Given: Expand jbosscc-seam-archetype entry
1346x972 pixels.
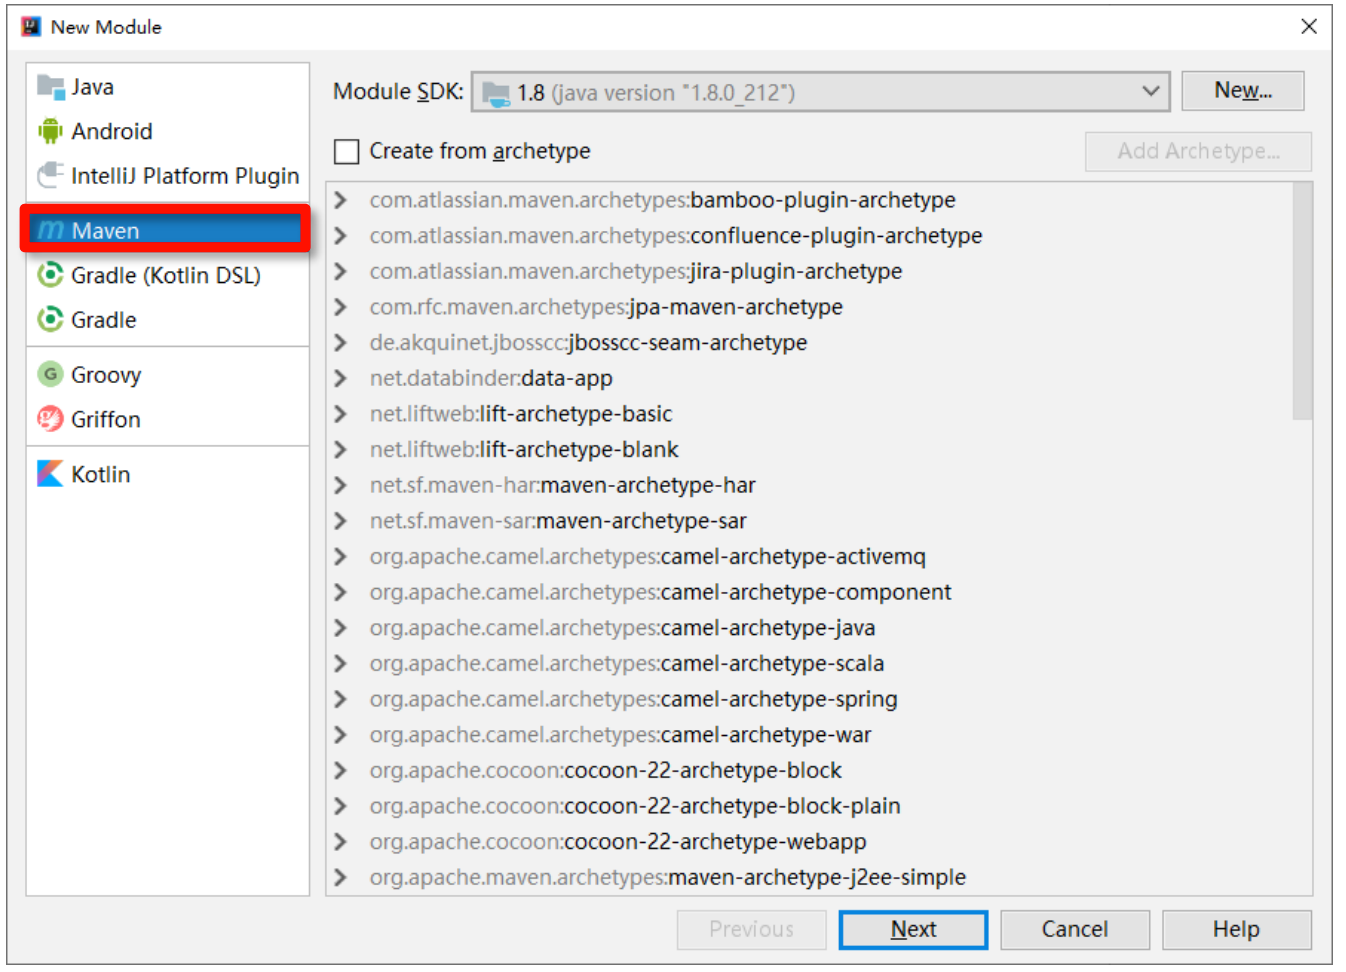Looking at the screenshot, I should point(341,342).
